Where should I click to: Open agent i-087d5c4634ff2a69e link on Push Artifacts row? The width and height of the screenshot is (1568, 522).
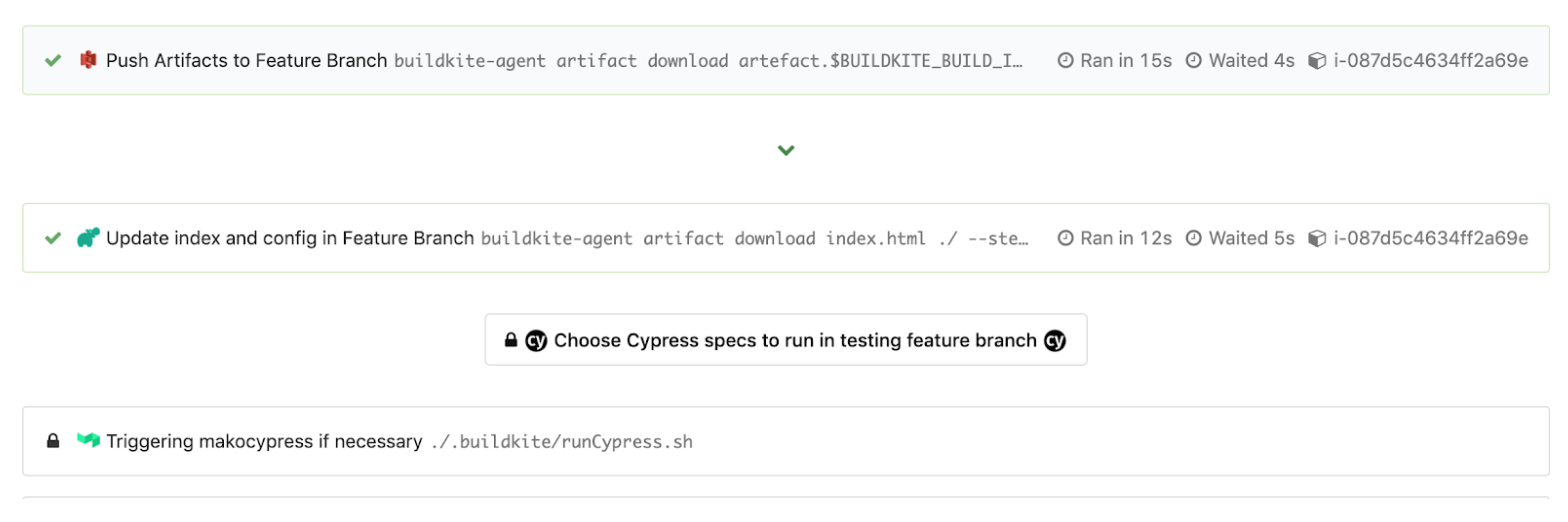pyautogui.click(x=1431, y=61)
